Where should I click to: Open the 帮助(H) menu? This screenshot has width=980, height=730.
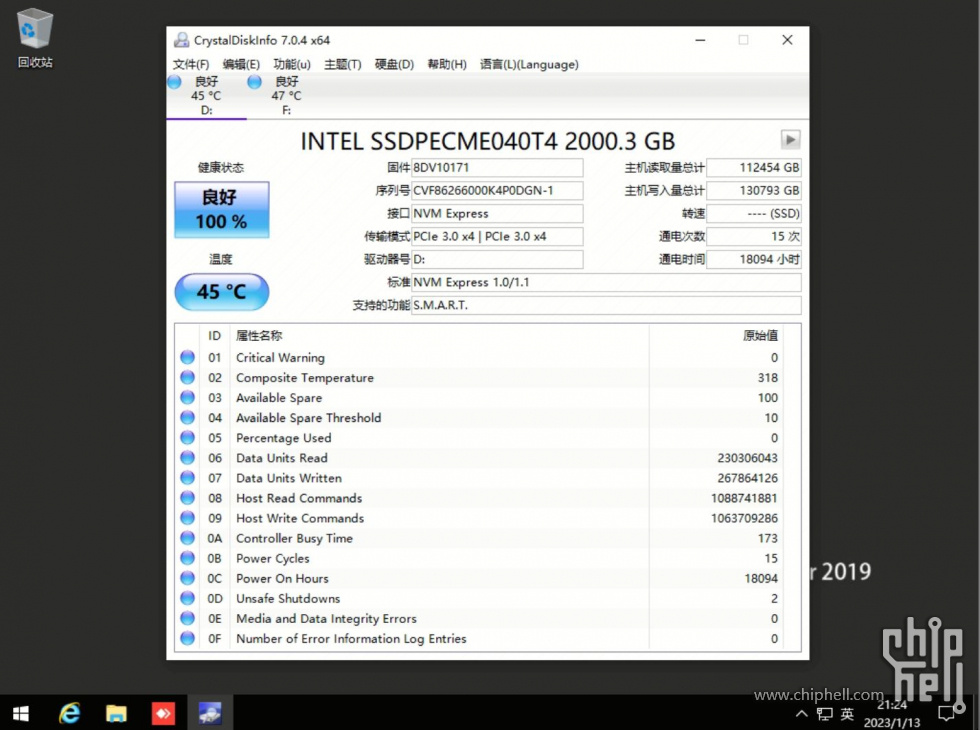[x=447, y=64]
